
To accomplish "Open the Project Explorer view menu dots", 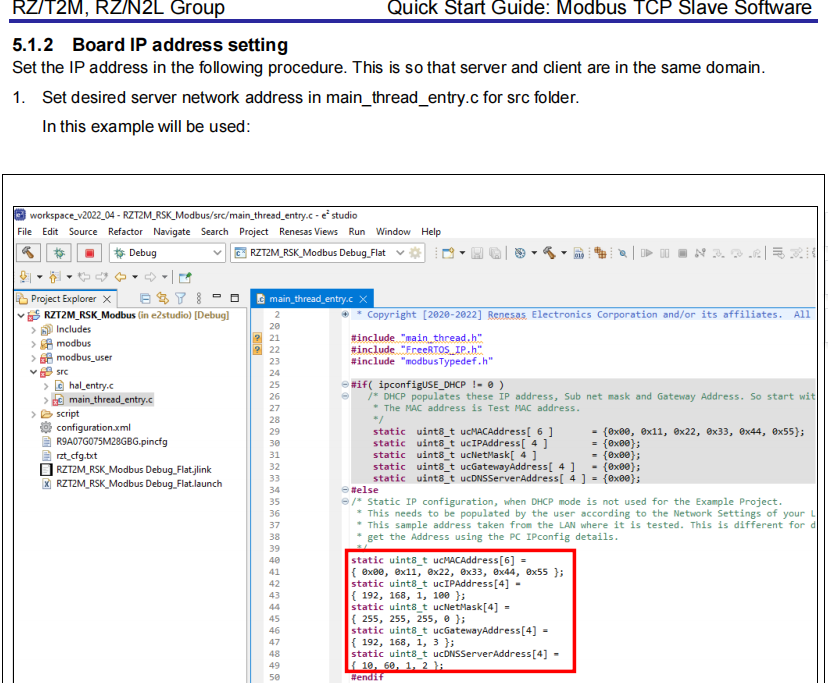I will [199, 298].
